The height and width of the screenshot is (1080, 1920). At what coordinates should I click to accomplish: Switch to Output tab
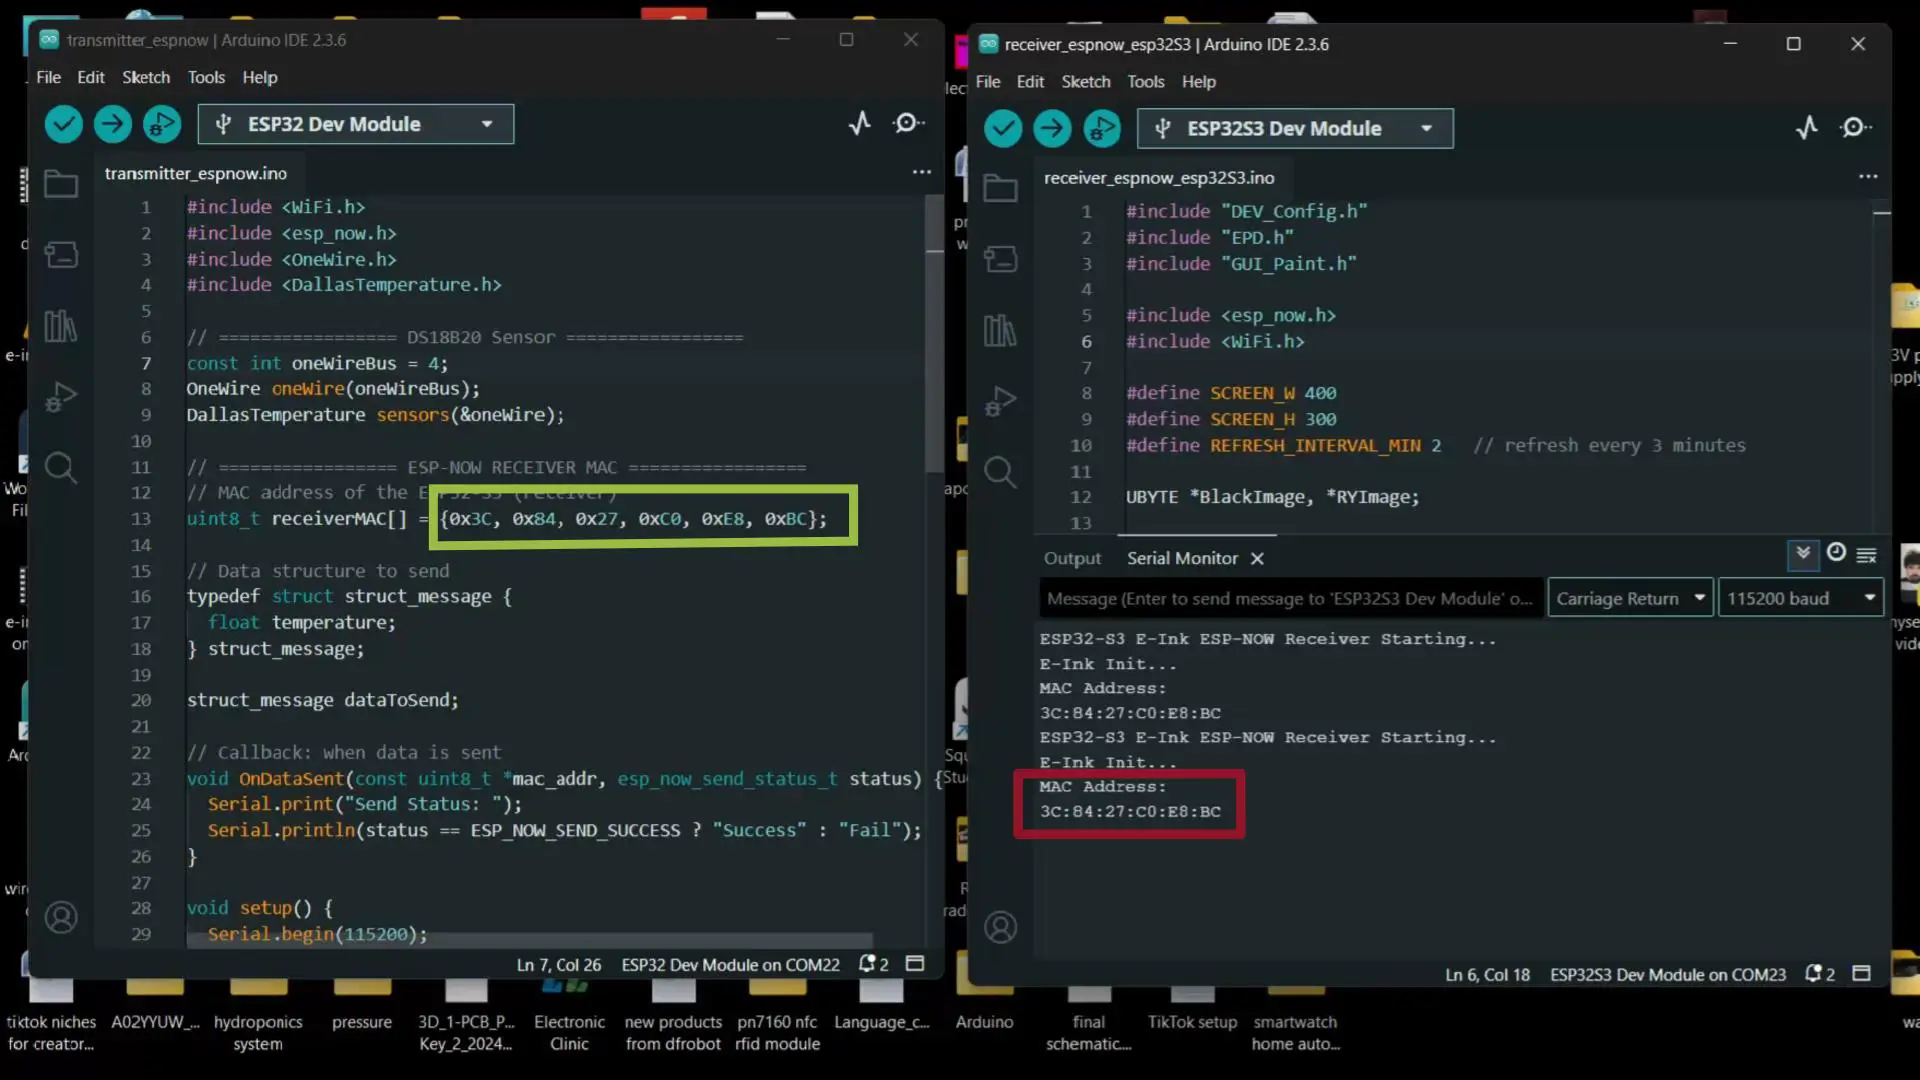(1072, 558)
